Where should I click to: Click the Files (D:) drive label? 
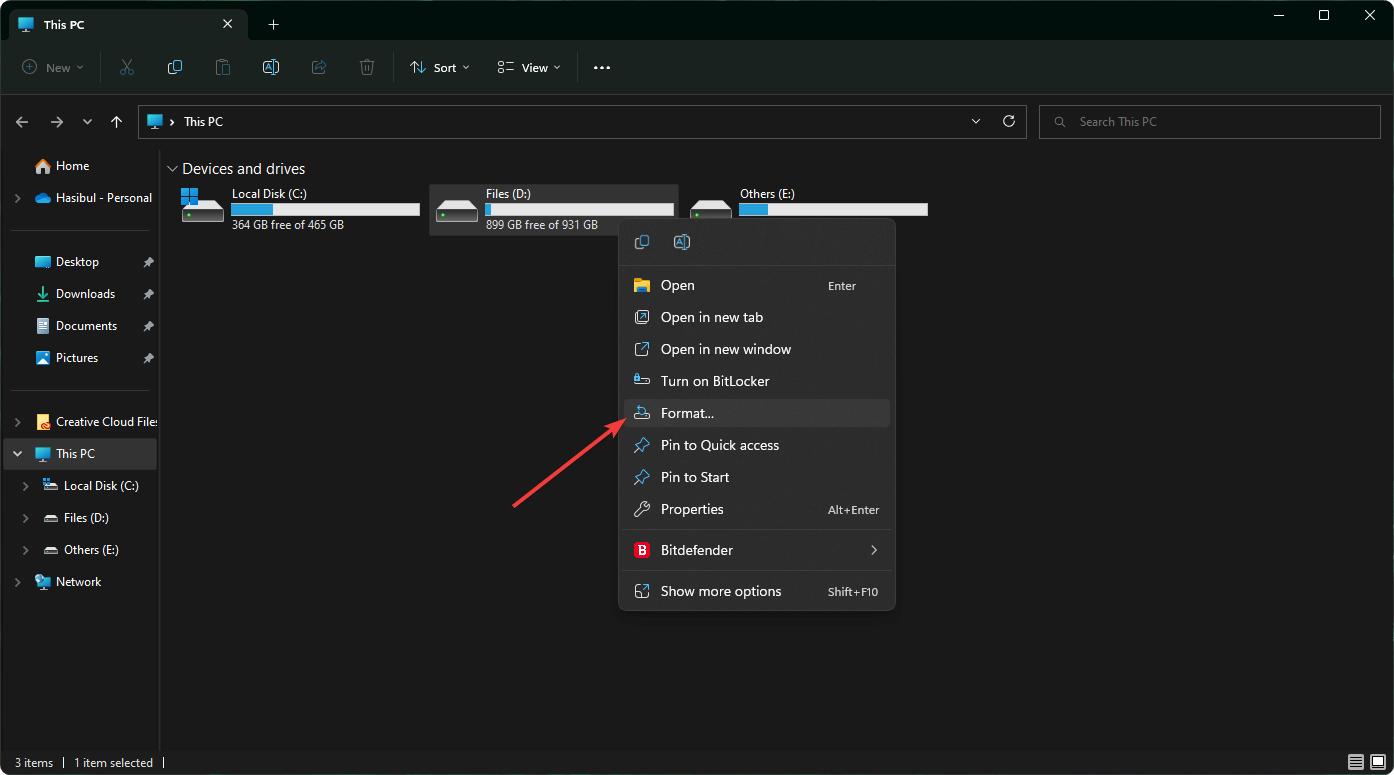pyautogui.click(x=508, y=194)
